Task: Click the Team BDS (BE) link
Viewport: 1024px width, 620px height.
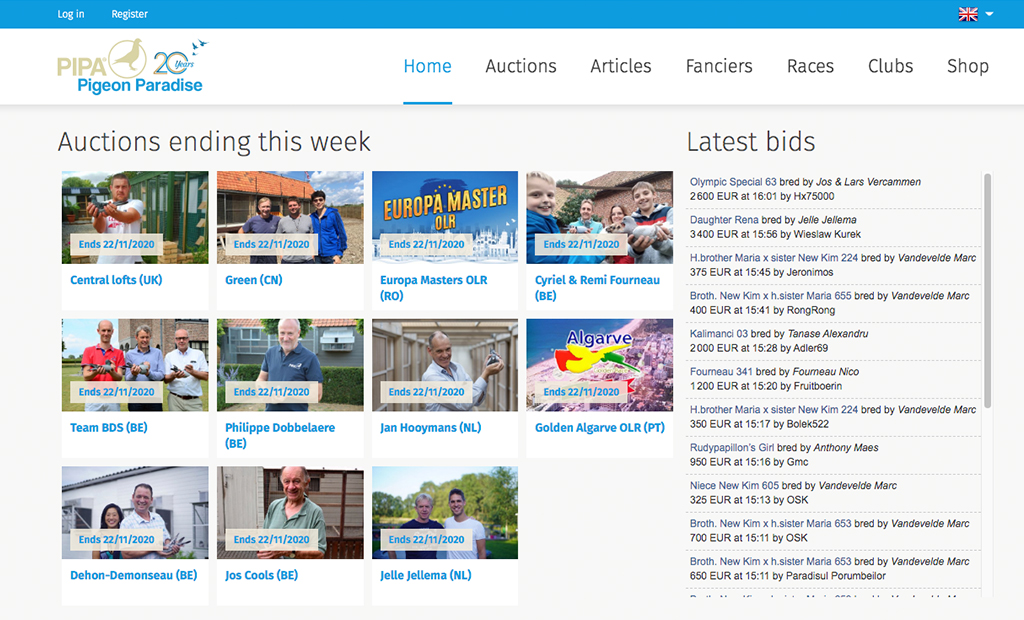Action: [x=108, y=427]
